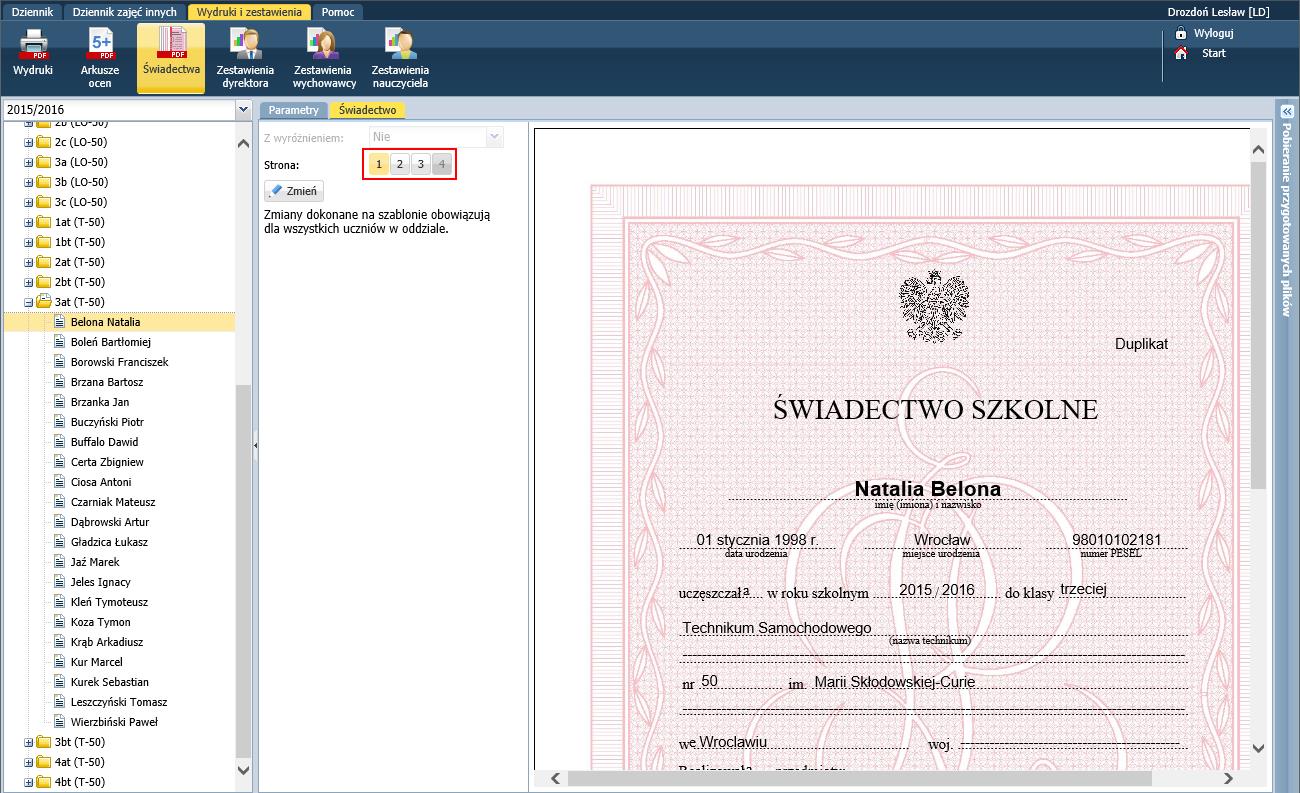Select the Świadectwa ribbon icon
Screen dimensions: 1300x793
pyautogui.click(x=171, y=57)
